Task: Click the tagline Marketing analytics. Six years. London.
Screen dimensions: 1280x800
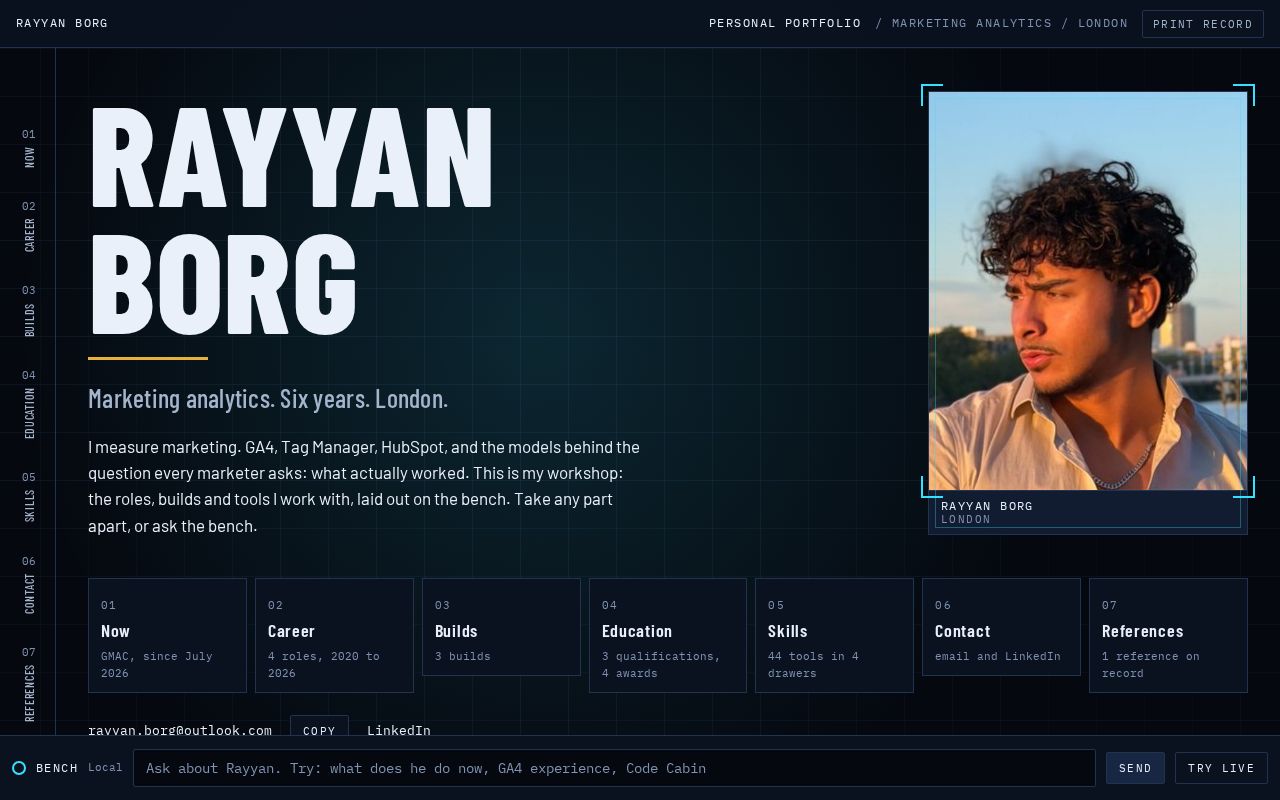Action: point(268,398)
